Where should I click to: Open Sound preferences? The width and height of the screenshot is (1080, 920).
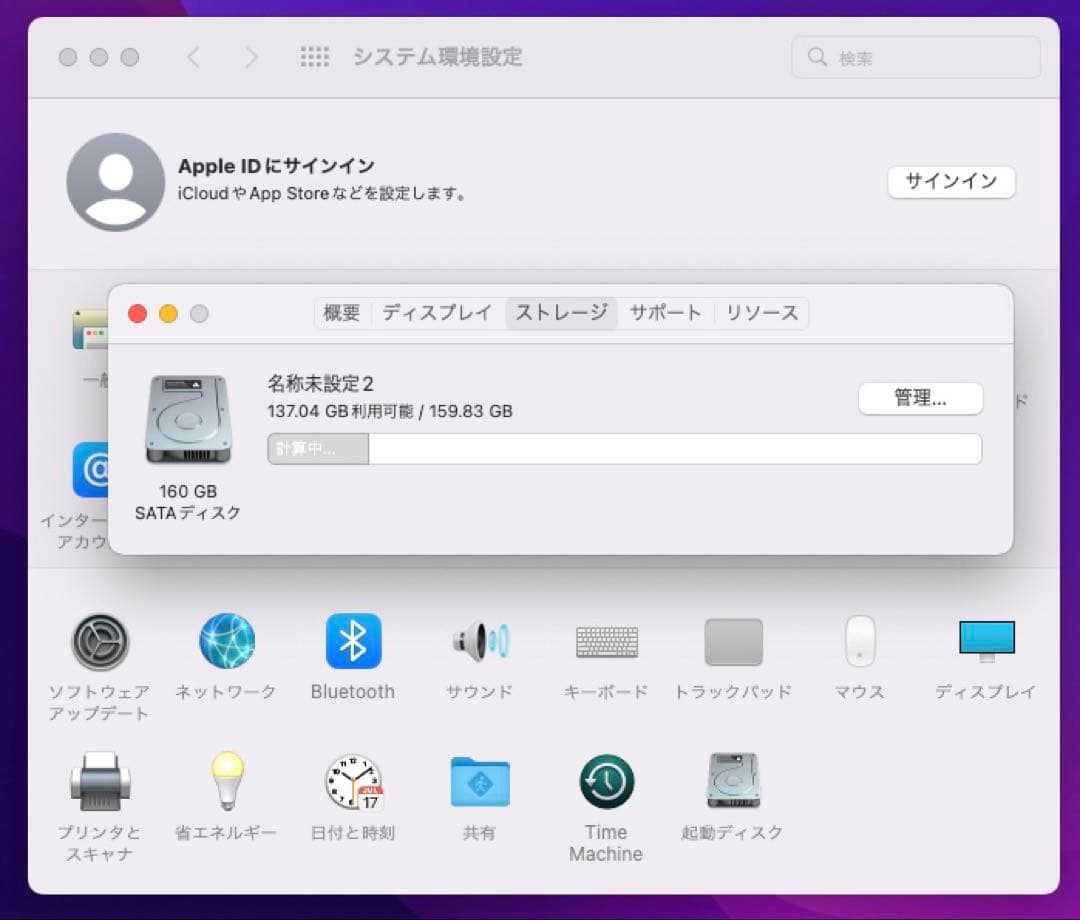tap(479, 643)
